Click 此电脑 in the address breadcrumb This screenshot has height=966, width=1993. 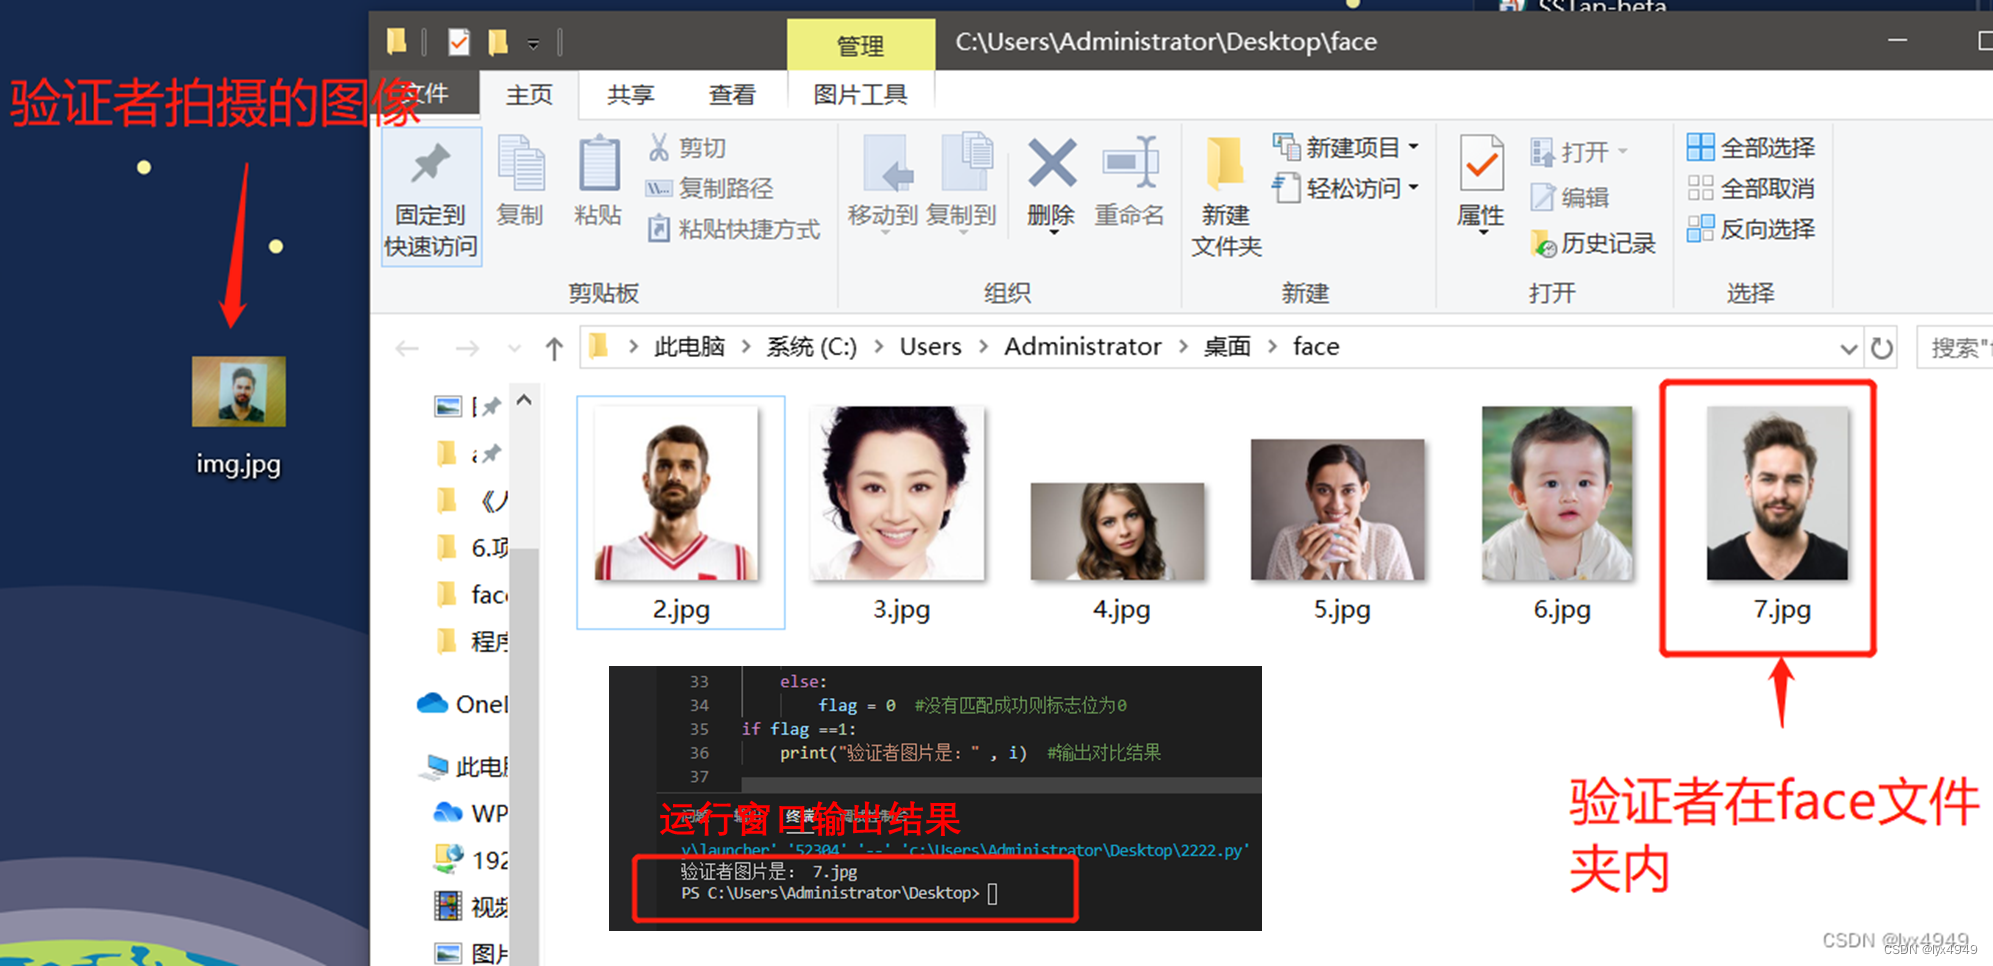click(x=690, y=346)
